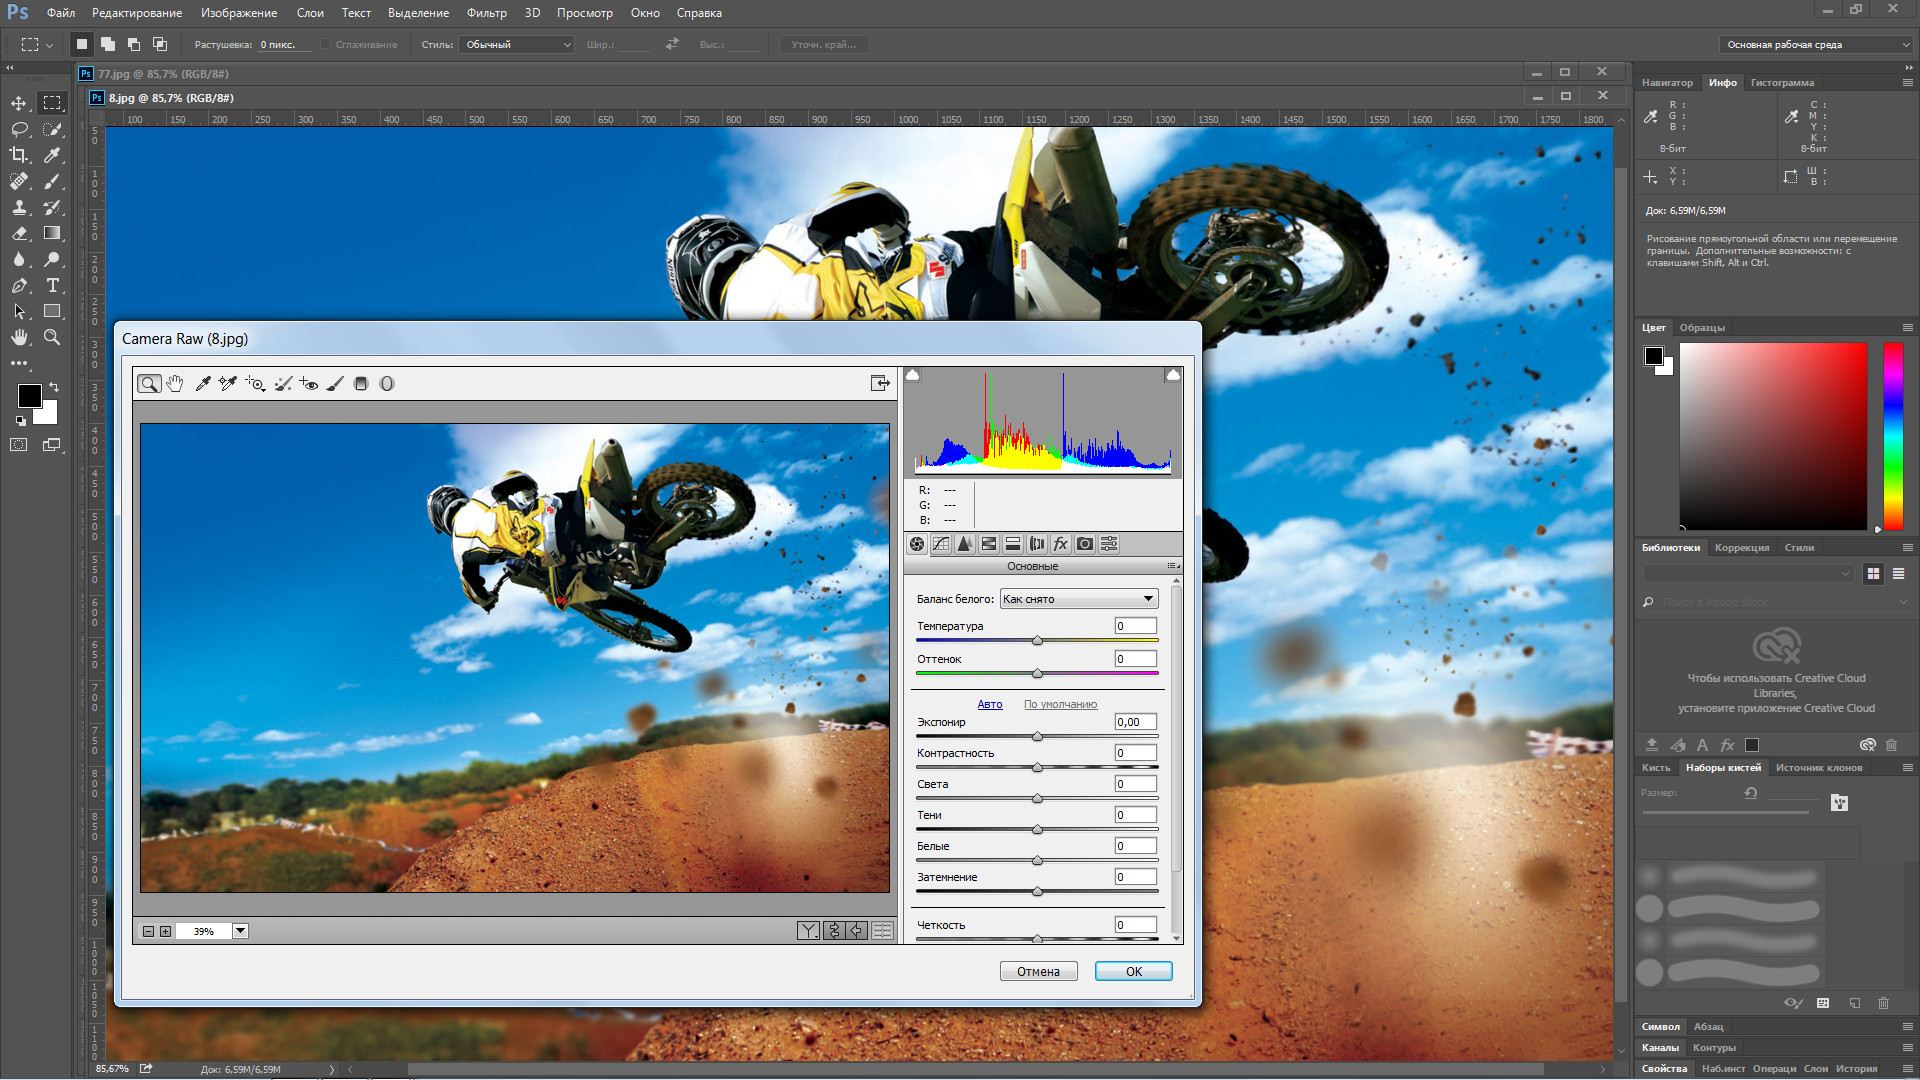The width and height of the screenshot is (1920, 1080).
Task: Click the Авто link
Action: tap(989, 704)
